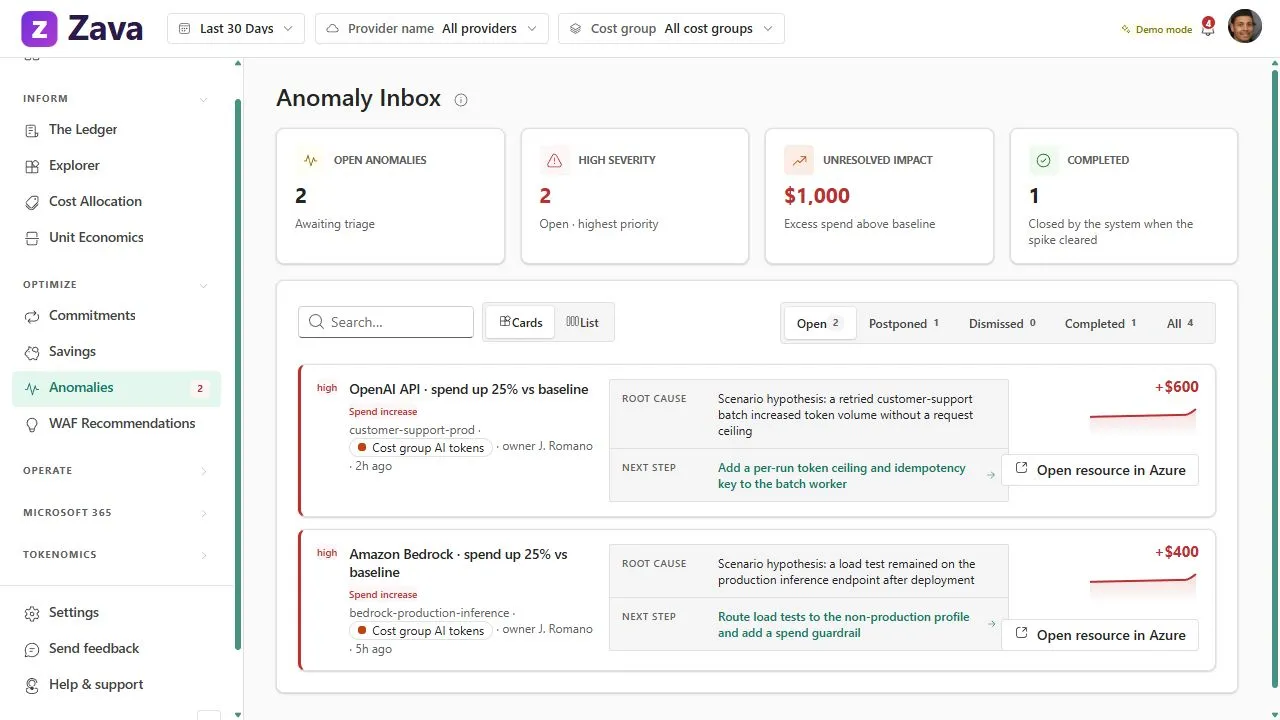
Task: Select the All tab
Action: click(1181, 323)
